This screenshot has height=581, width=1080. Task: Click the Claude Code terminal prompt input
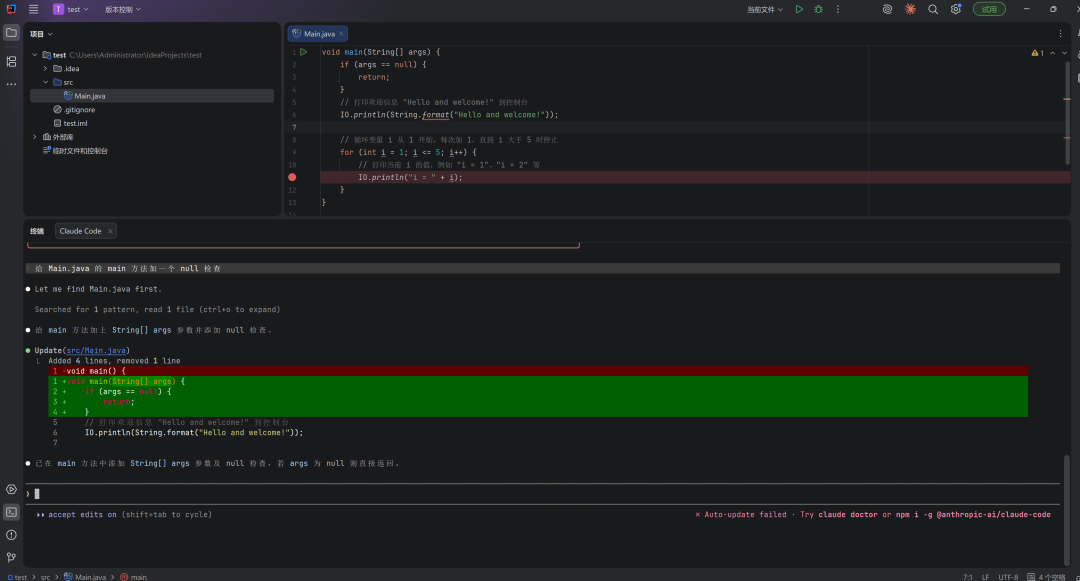[300, 493]
